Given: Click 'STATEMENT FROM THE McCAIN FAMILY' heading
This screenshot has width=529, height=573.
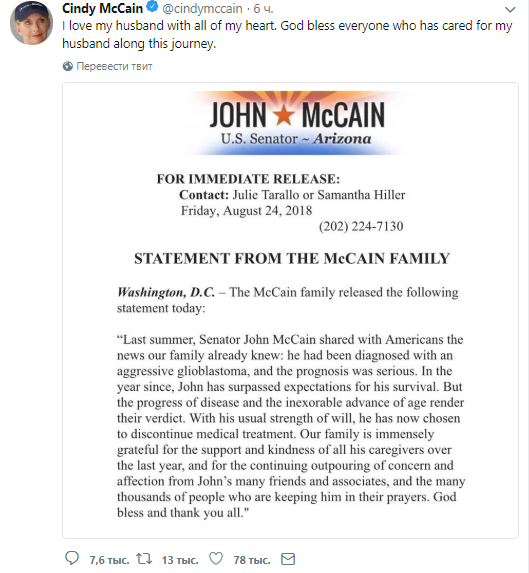Looking at the screenshot, I should [292, 258].
